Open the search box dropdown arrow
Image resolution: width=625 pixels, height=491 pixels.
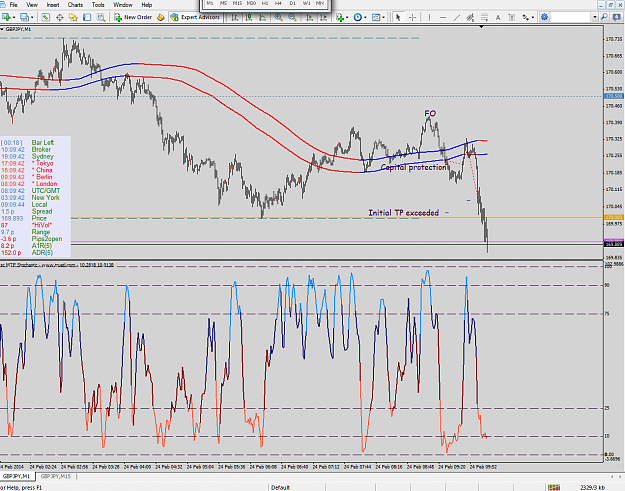coord(595,17)
